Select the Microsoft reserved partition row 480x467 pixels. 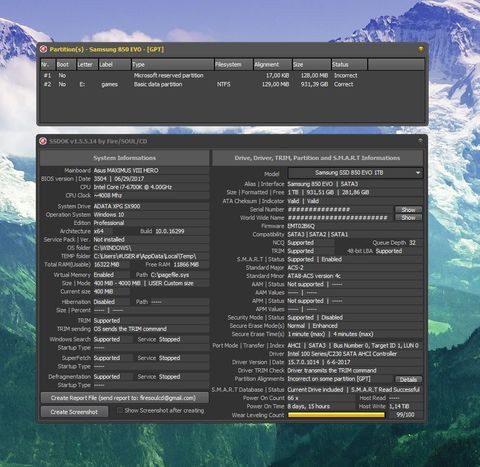232,76
